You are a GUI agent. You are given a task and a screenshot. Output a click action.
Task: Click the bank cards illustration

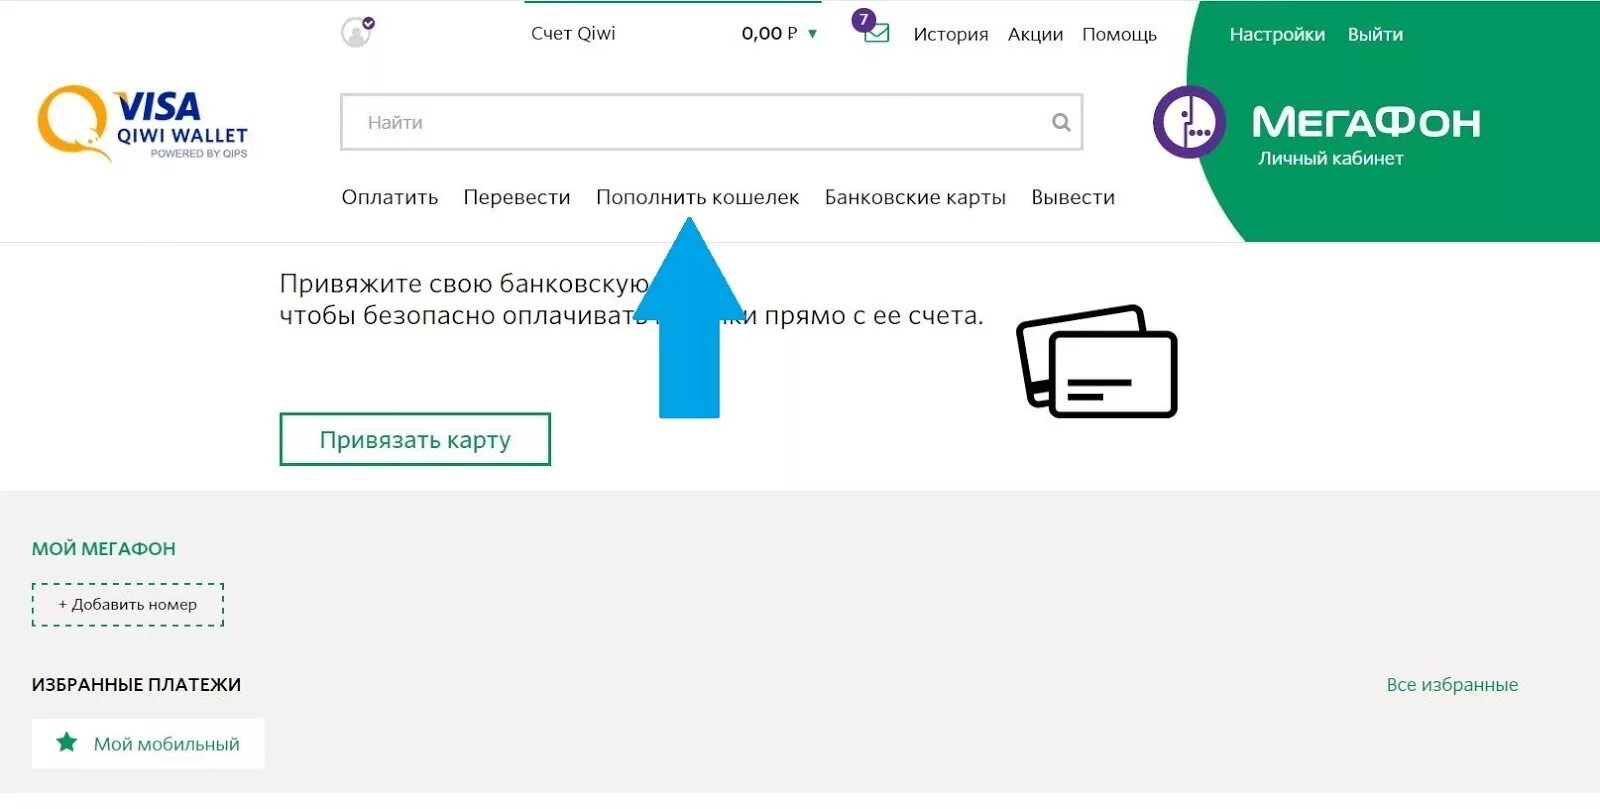(x=1097, y=361)
